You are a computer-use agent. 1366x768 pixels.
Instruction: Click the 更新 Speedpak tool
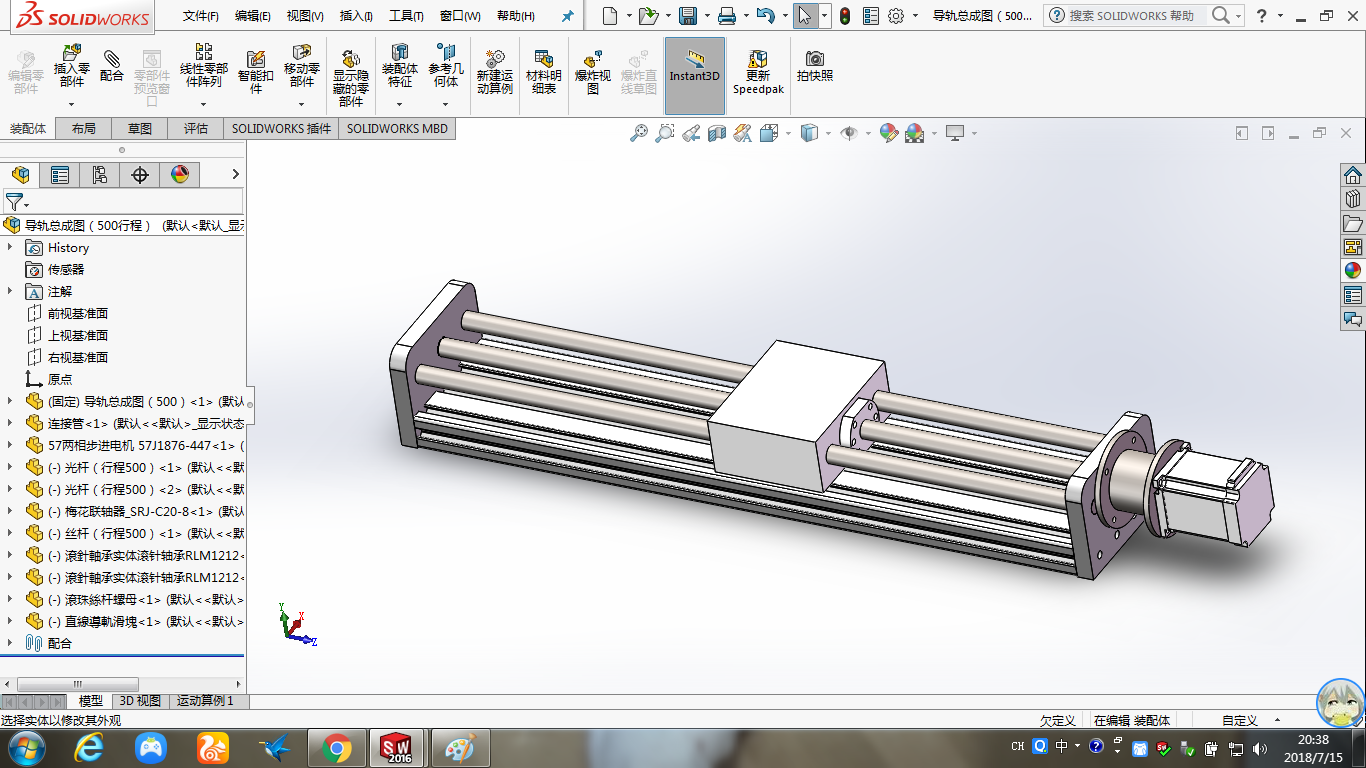(758, 72)
